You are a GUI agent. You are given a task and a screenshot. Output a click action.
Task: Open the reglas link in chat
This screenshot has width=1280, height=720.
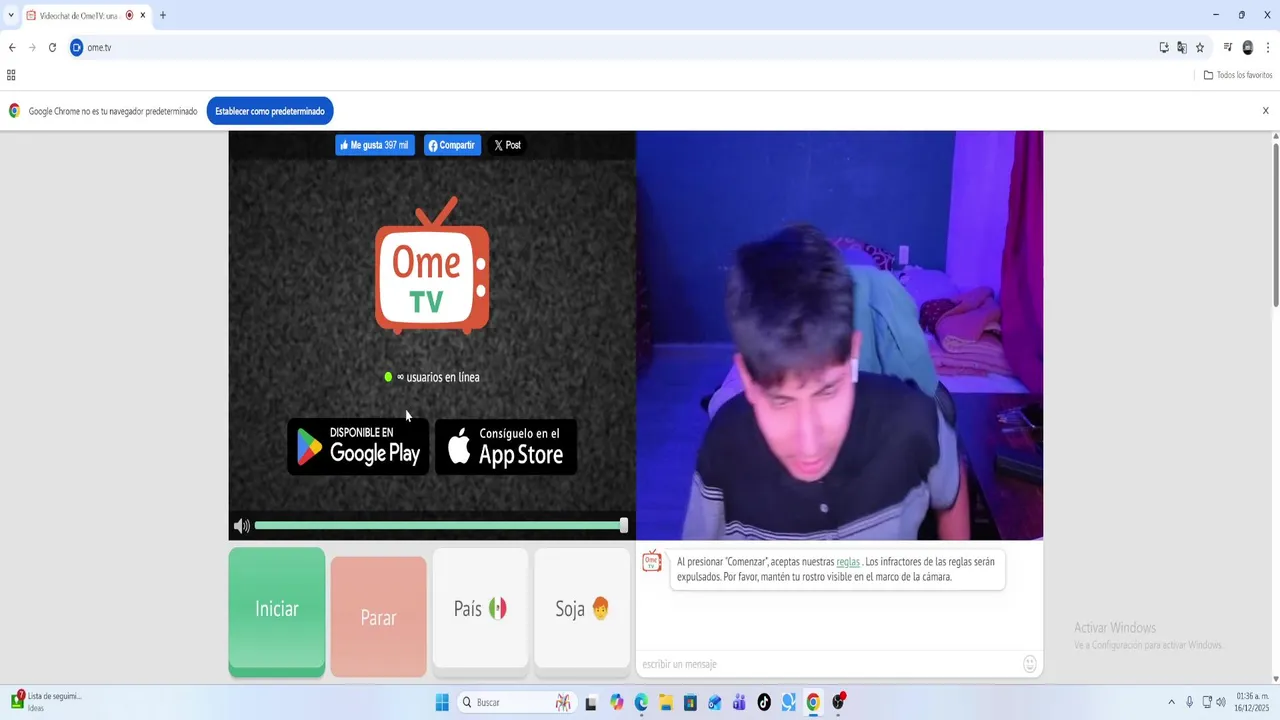coord(848,562)
